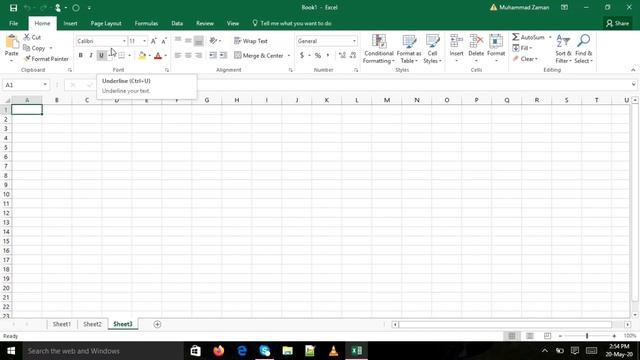Switch to the Page Layout tab

point(106,23)
